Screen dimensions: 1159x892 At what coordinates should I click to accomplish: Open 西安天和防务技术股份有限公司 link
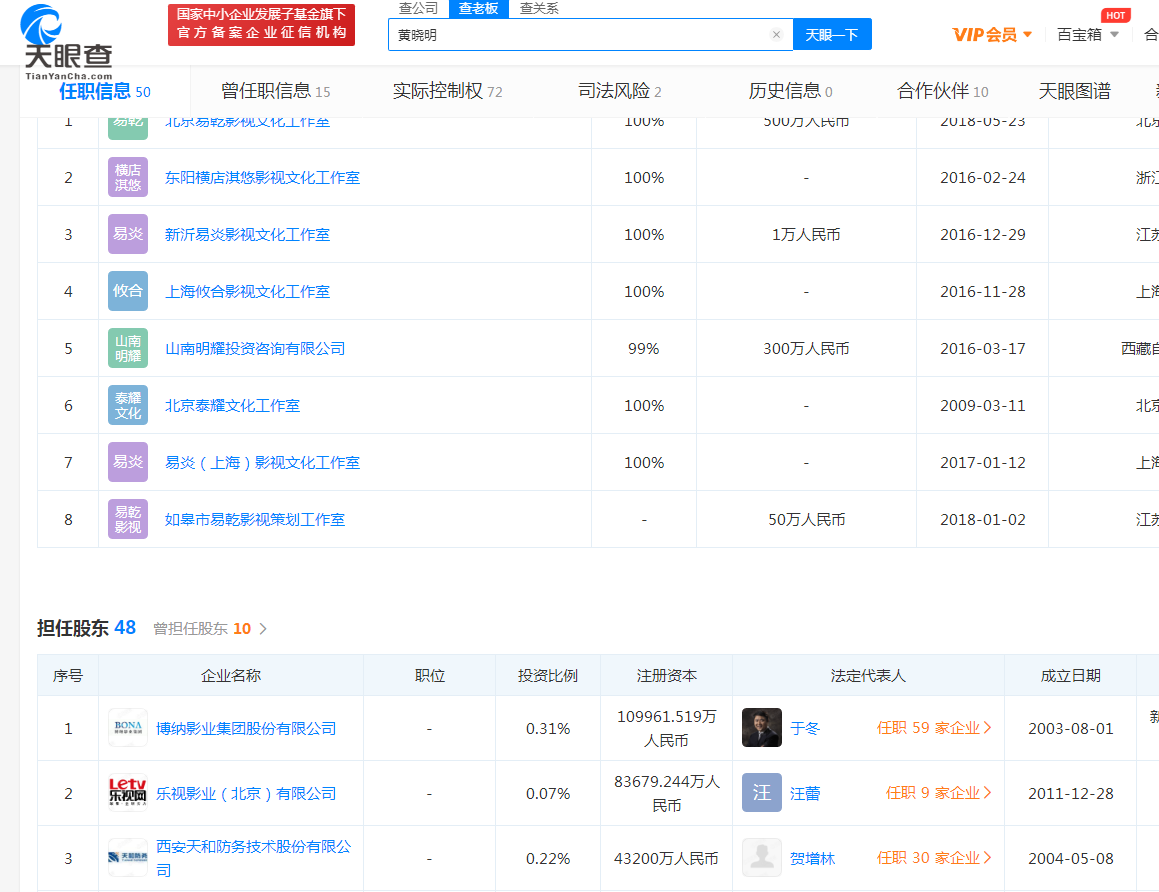(254, 858)
